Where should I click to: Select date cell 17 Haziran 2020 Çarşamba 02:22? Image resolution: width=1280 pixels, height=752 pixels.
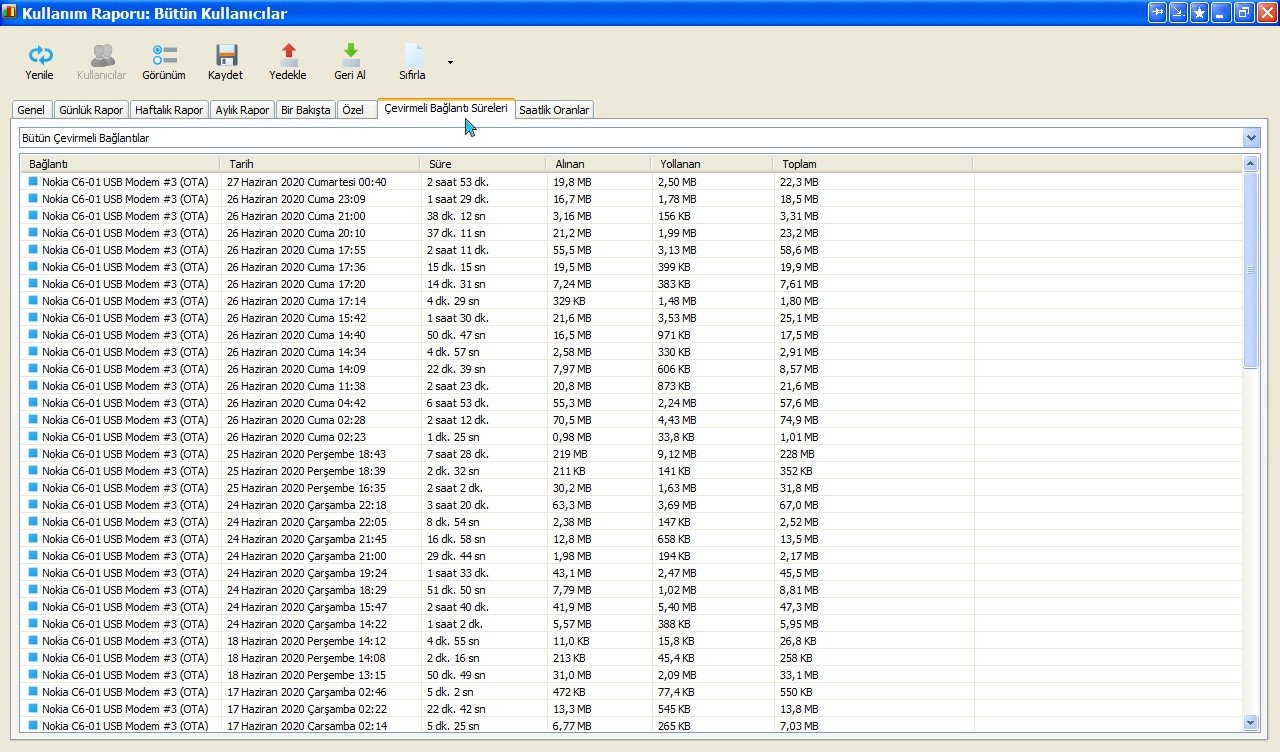(306, 709)
